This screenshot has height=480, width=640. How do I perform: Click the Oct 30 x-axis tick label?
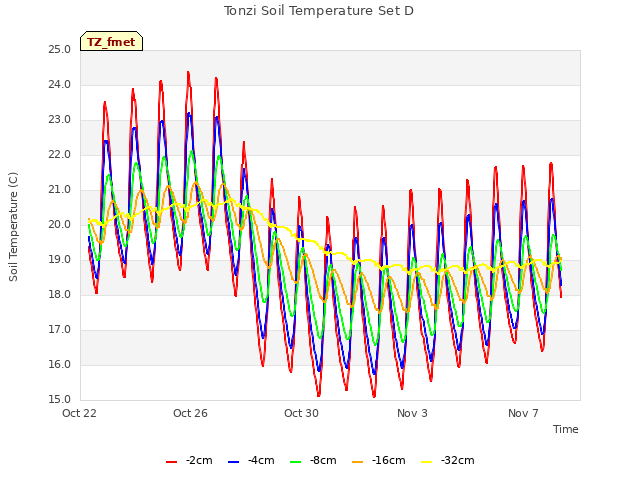point(301,413)
